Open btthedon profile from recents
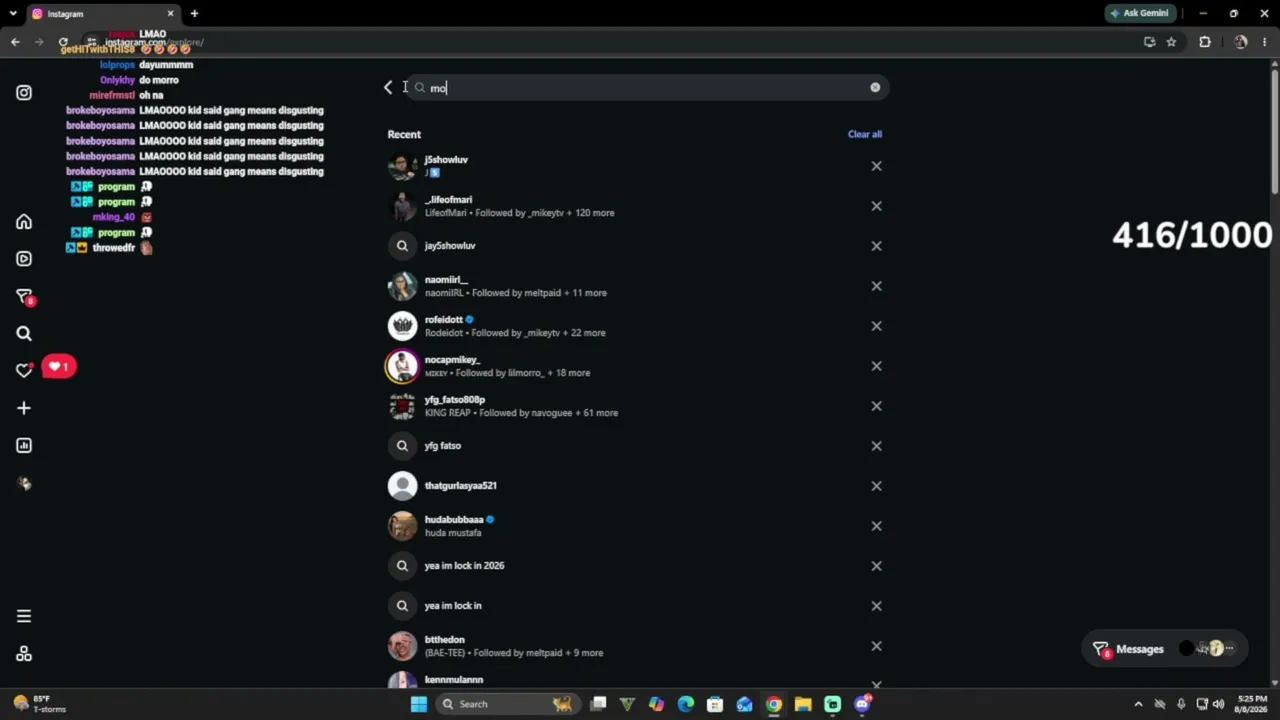 coord(635,646)
